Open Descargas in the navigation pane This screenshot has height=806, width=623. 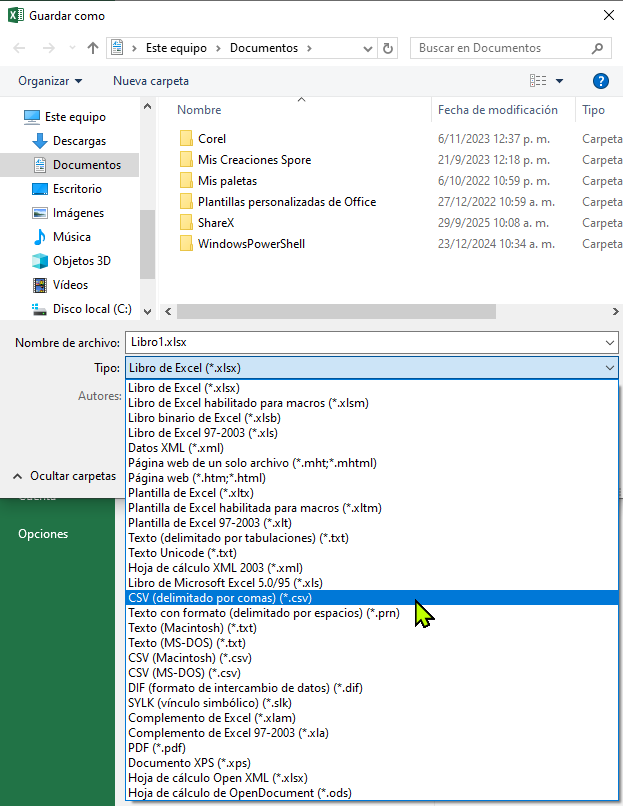79,141
